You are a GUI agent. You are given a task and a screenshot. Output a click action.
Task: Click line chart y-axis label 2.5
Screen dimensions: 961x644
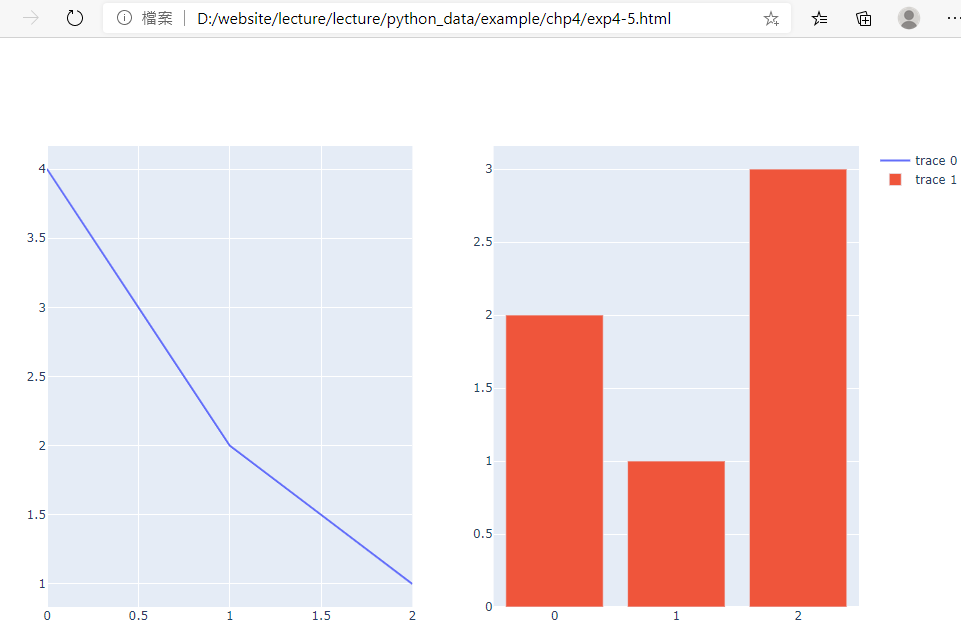click(36, 376)
